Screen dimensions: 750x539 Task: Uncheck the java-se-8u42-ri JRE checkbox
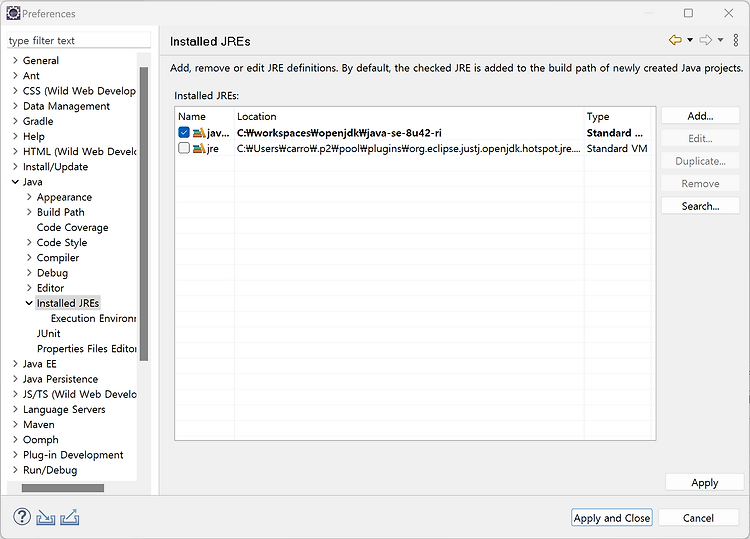(184, 132)
